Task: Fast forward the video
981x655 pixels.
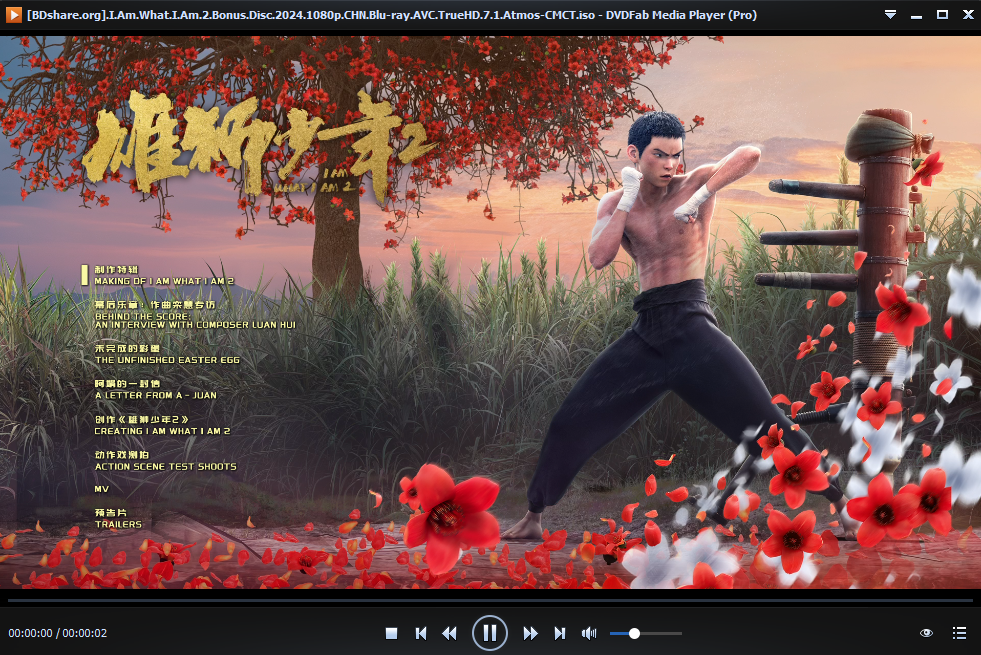Action: (531, 633)
